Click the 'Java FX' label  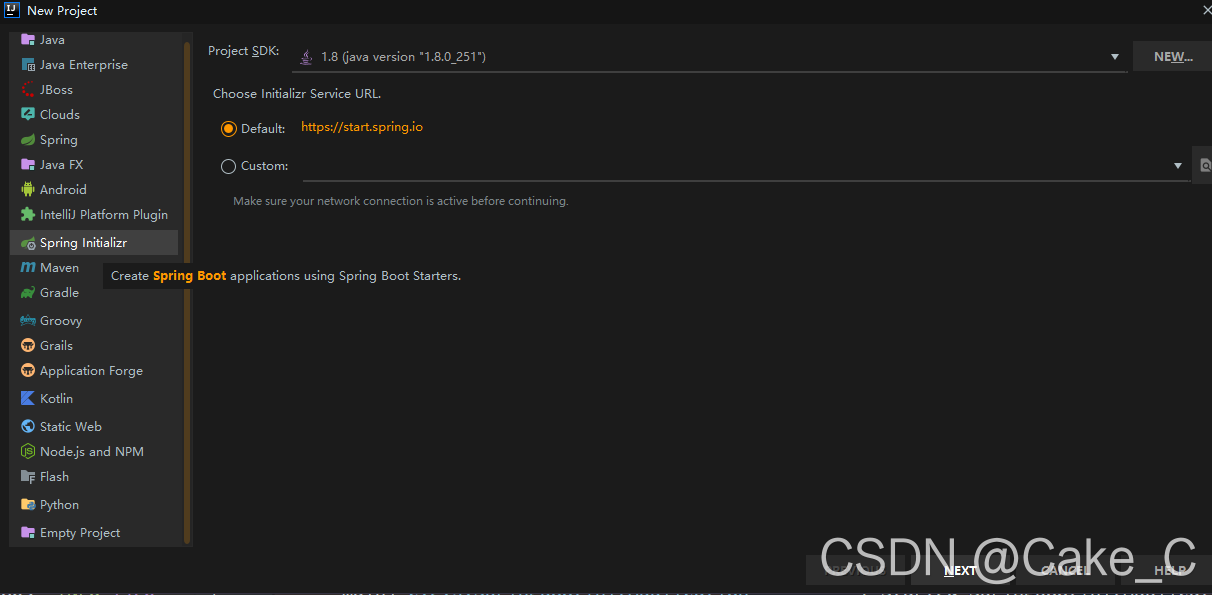click(x=61, y=164)
